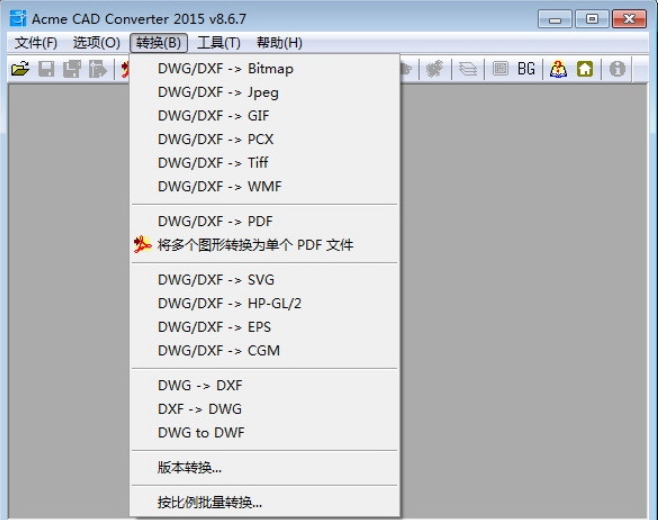Viewport: 658px width, 520px height.
Task: Choose DWG to DWF
Action: [x=264, y=432]
